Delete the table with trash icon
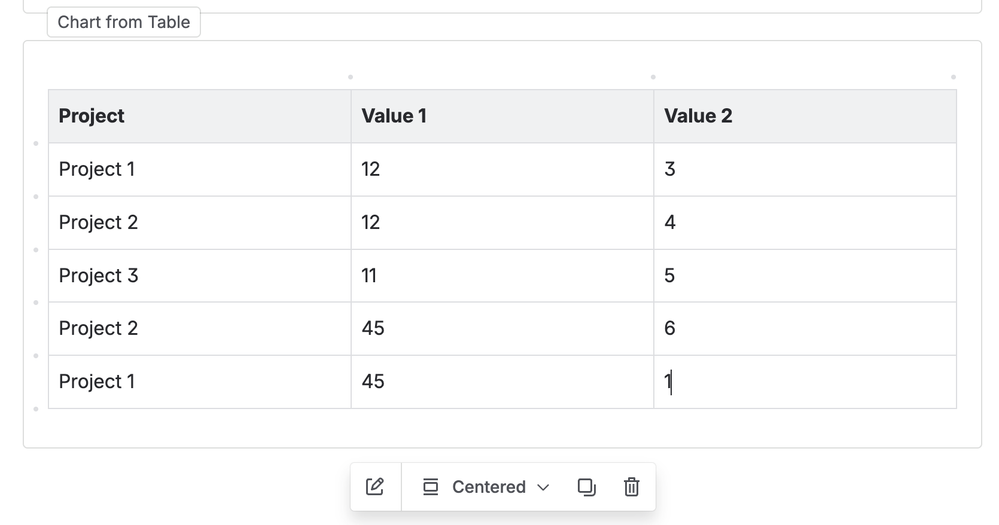The height and width of the screenshot is (525, 999). click(632, 487)
